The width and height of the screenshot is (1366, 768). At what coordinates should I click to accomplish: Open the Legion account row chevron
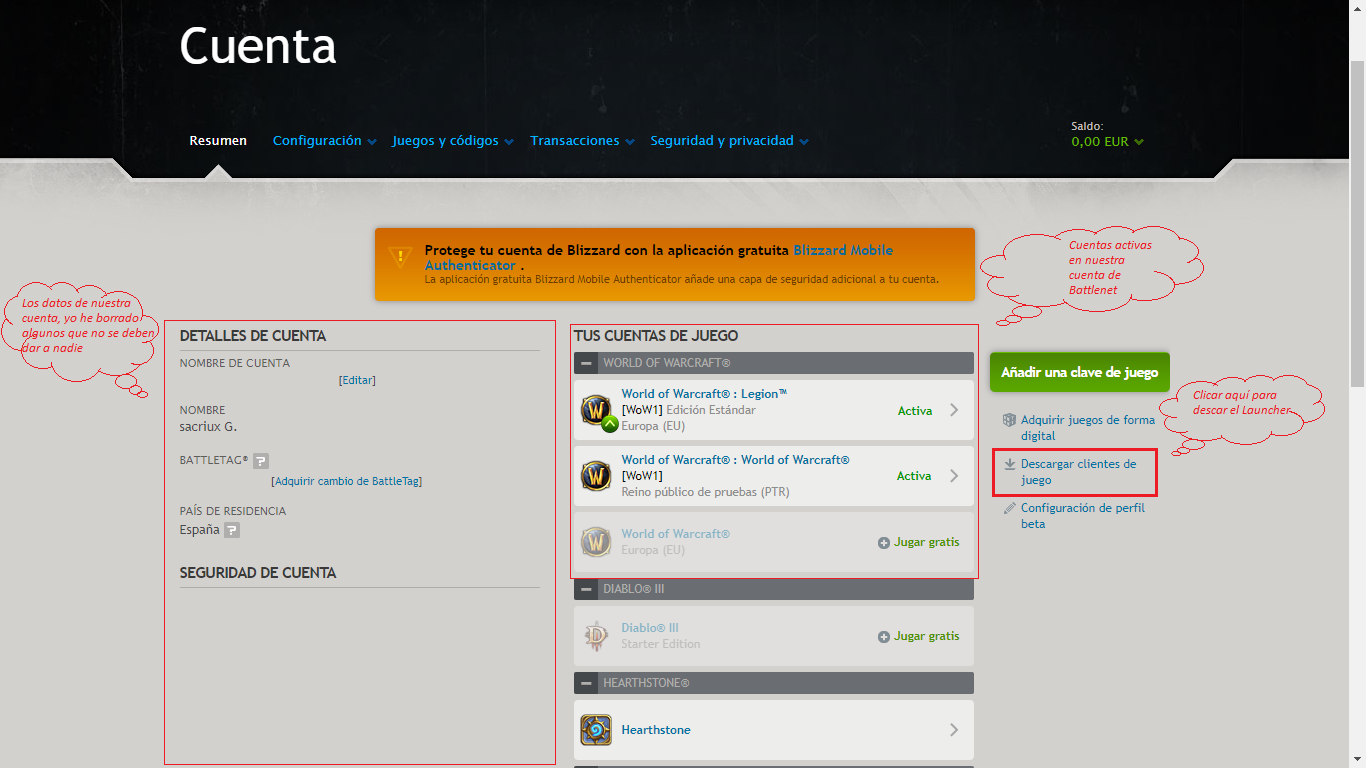(954, 410)
